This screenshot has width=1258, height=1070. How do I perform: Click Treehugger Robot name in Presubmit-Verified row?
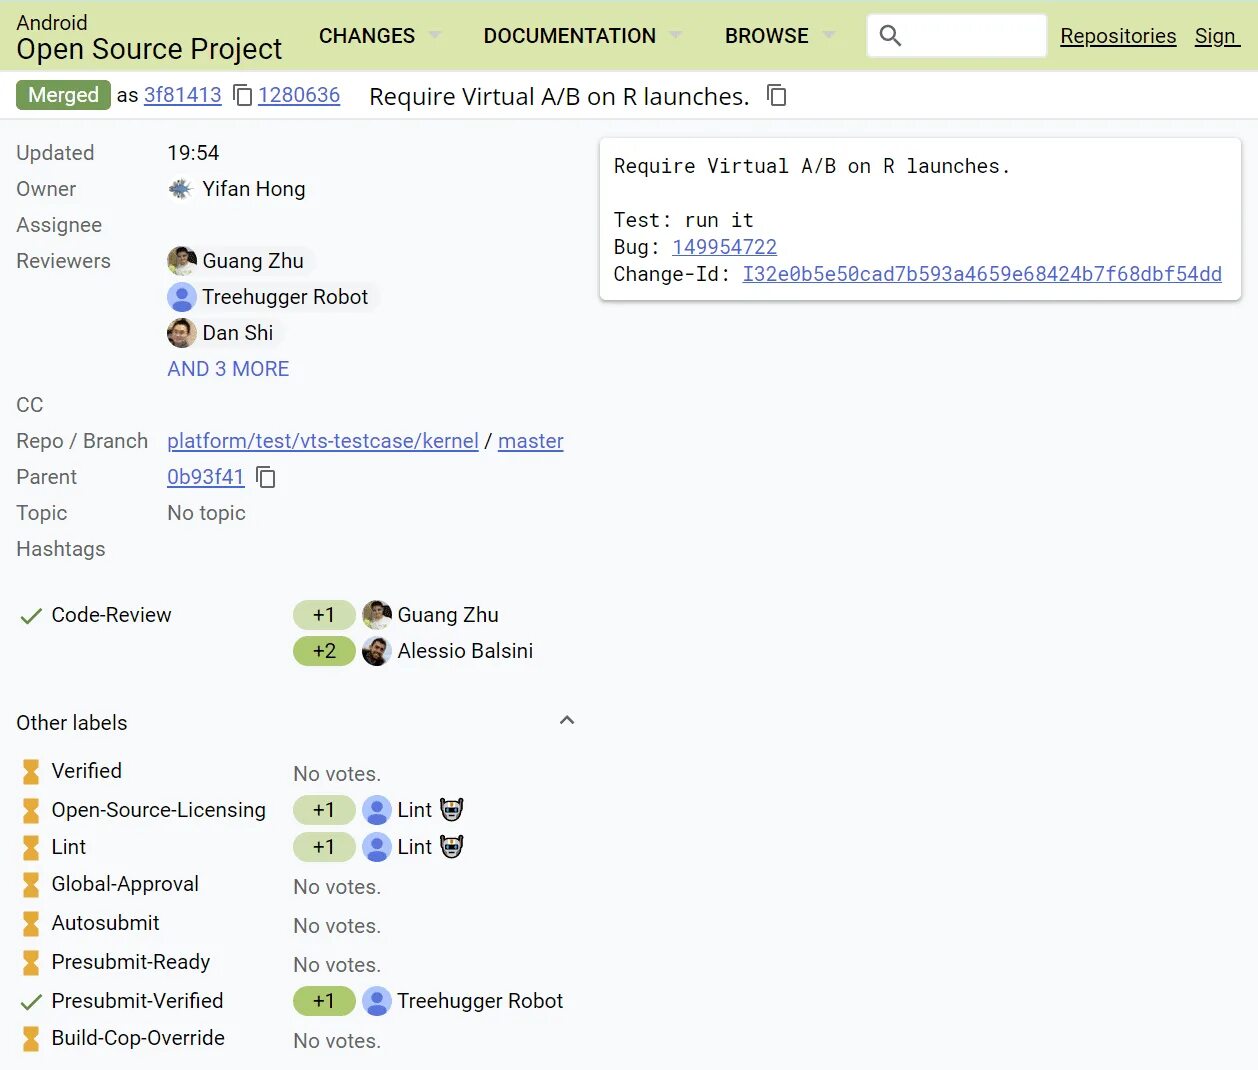click(480, 1001)
